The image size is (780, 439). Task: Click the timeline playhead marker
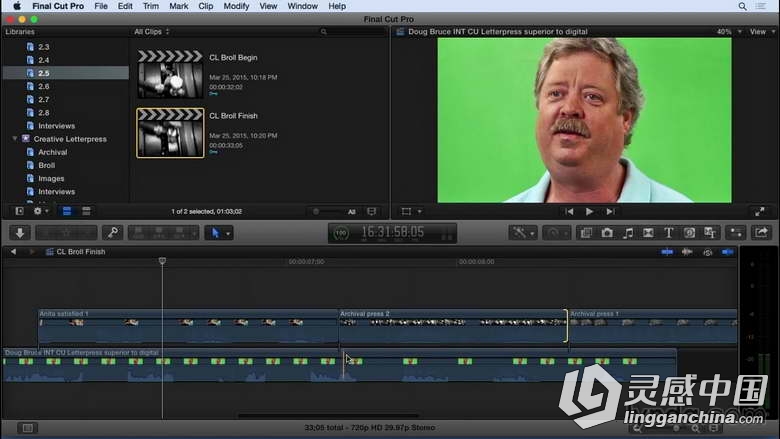(x=162, y=261)
